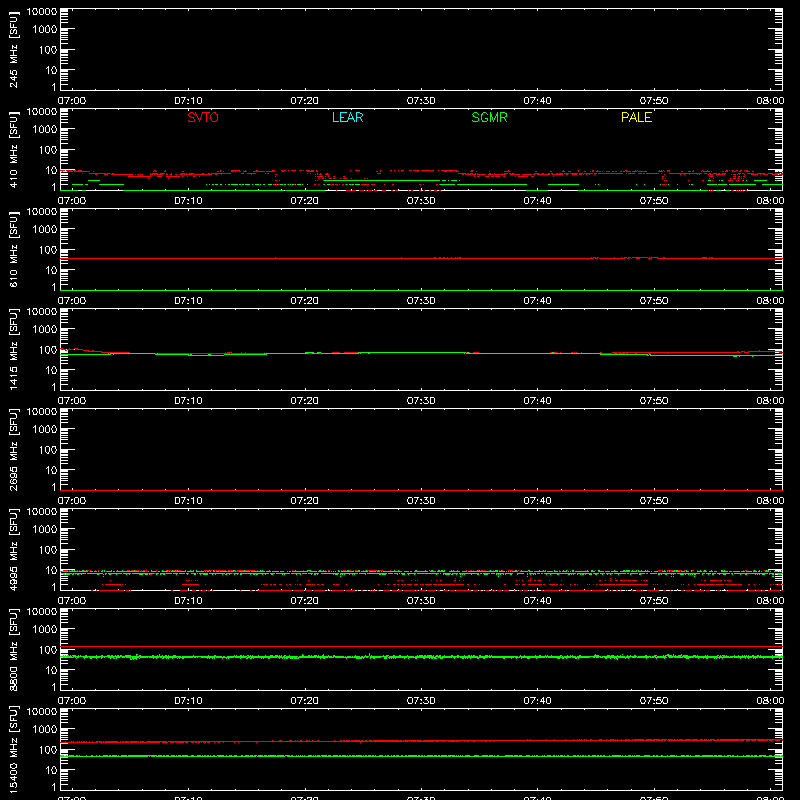Click the 1000 tick on the 410 MHz axis
This screenshot has width=800, height=800.
[45, 130]
